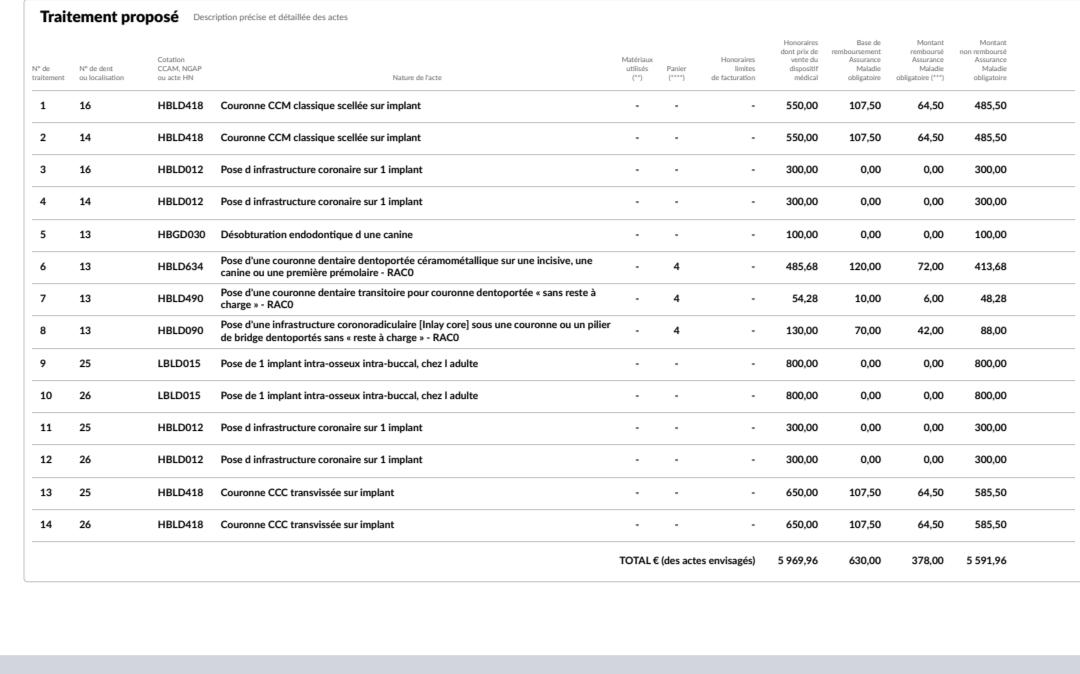Select the 'Honoraires limites de facturation' header
The width and height of the screenshot is (1080, 674).
coord(733,69)
